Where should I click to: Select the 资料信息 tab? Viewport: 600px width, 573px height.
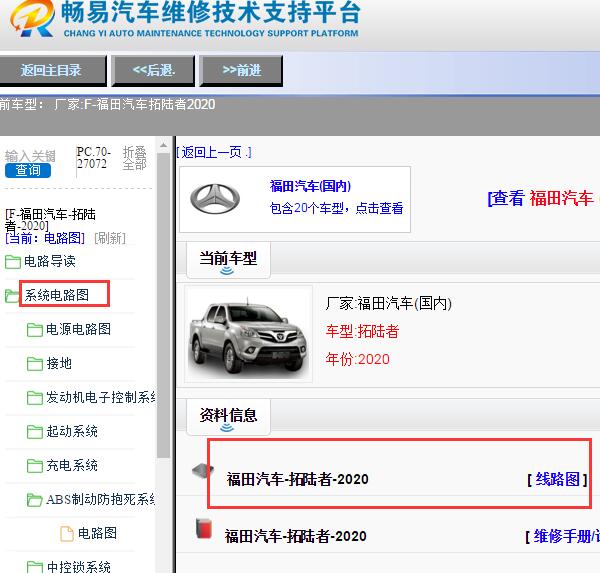click(x=228, y=417)
